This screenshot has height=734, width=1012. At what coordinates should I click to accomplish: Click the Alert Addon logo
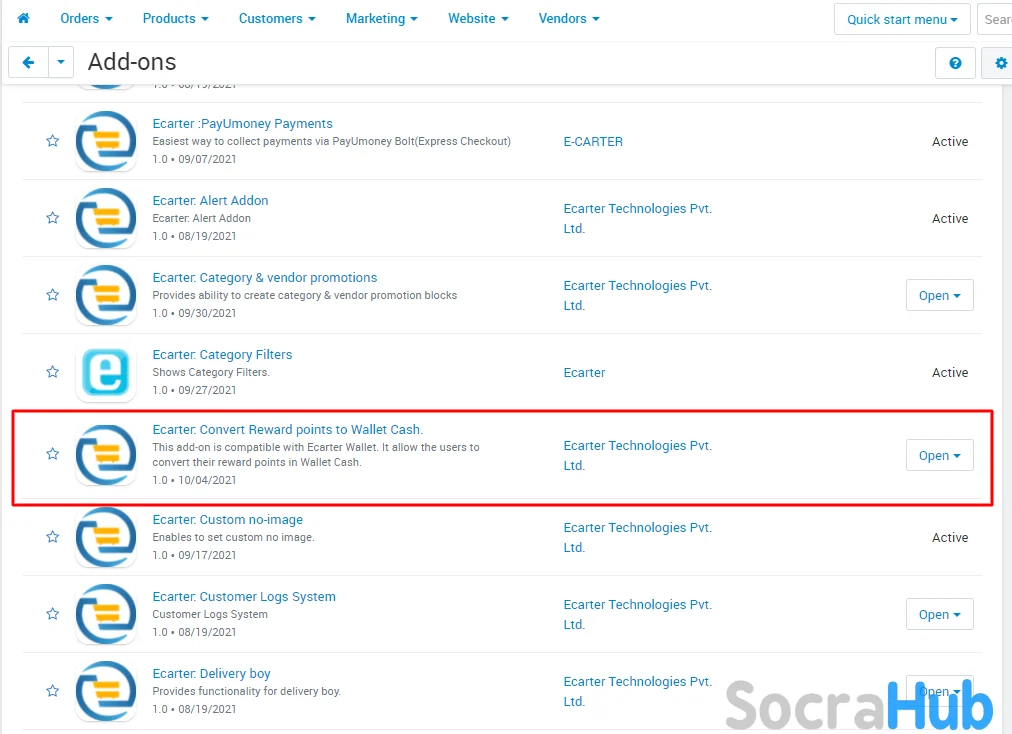[106, 218]
